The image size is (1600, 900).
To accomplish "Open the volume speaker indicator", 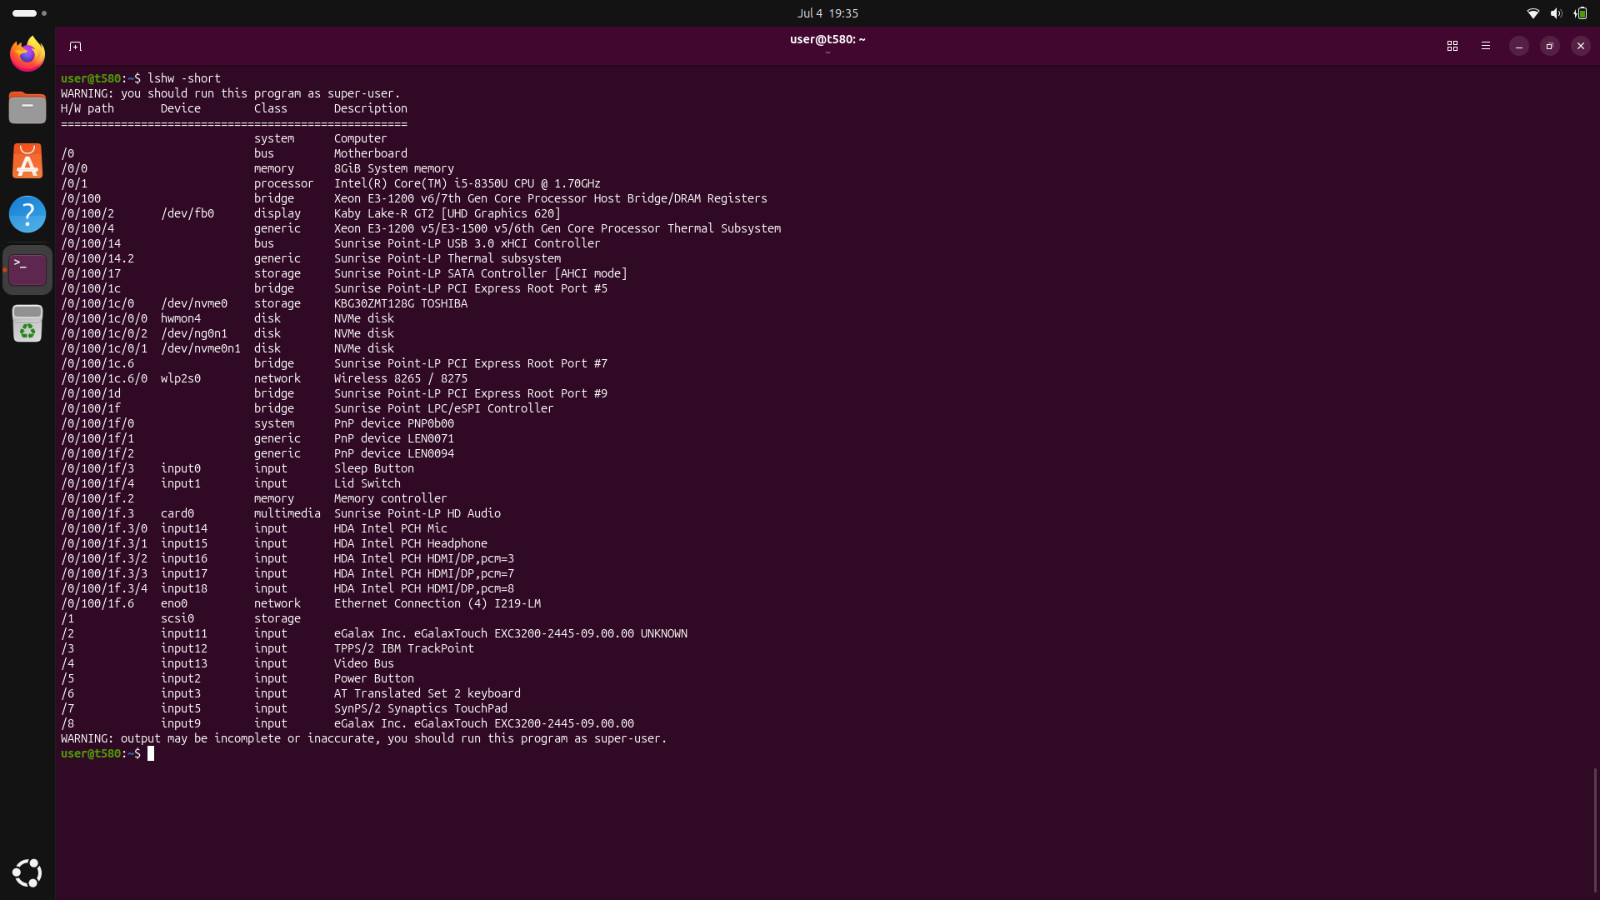I will click(x=1556, y=13).
